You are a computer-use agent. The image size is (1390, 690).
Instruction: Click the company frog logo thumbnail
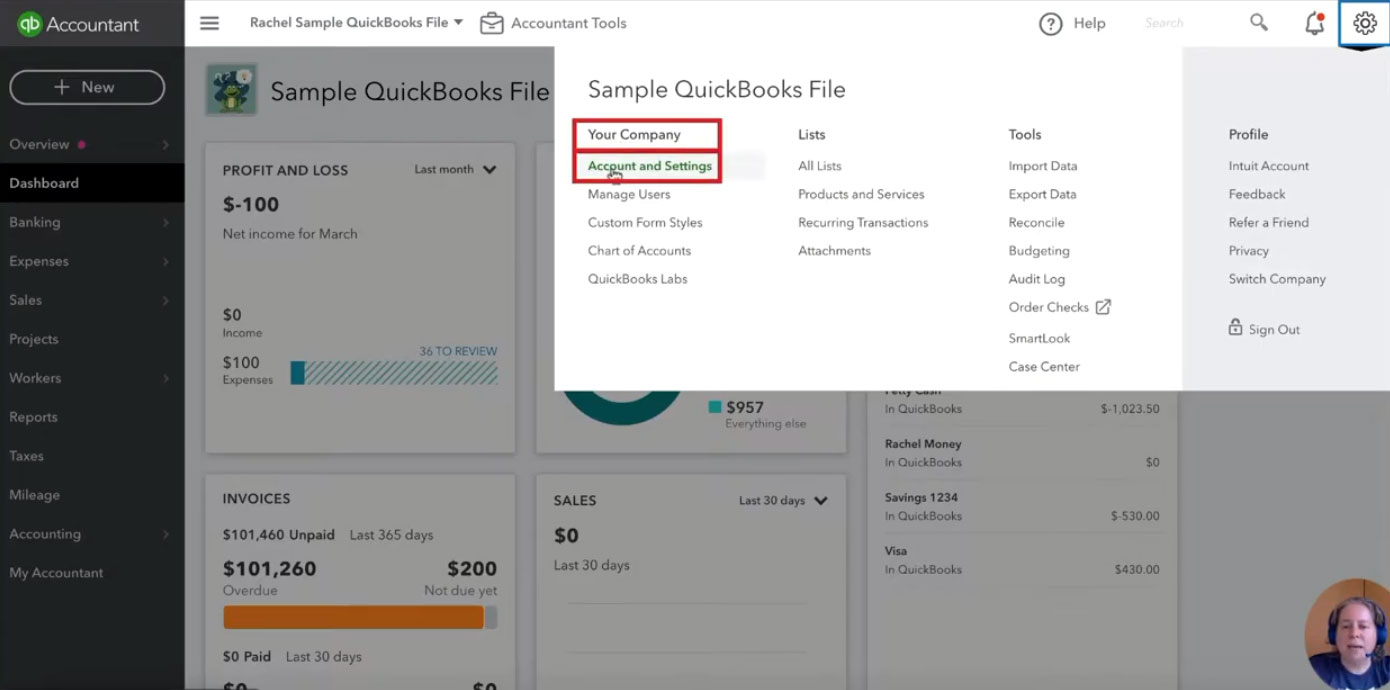point(232,90)
